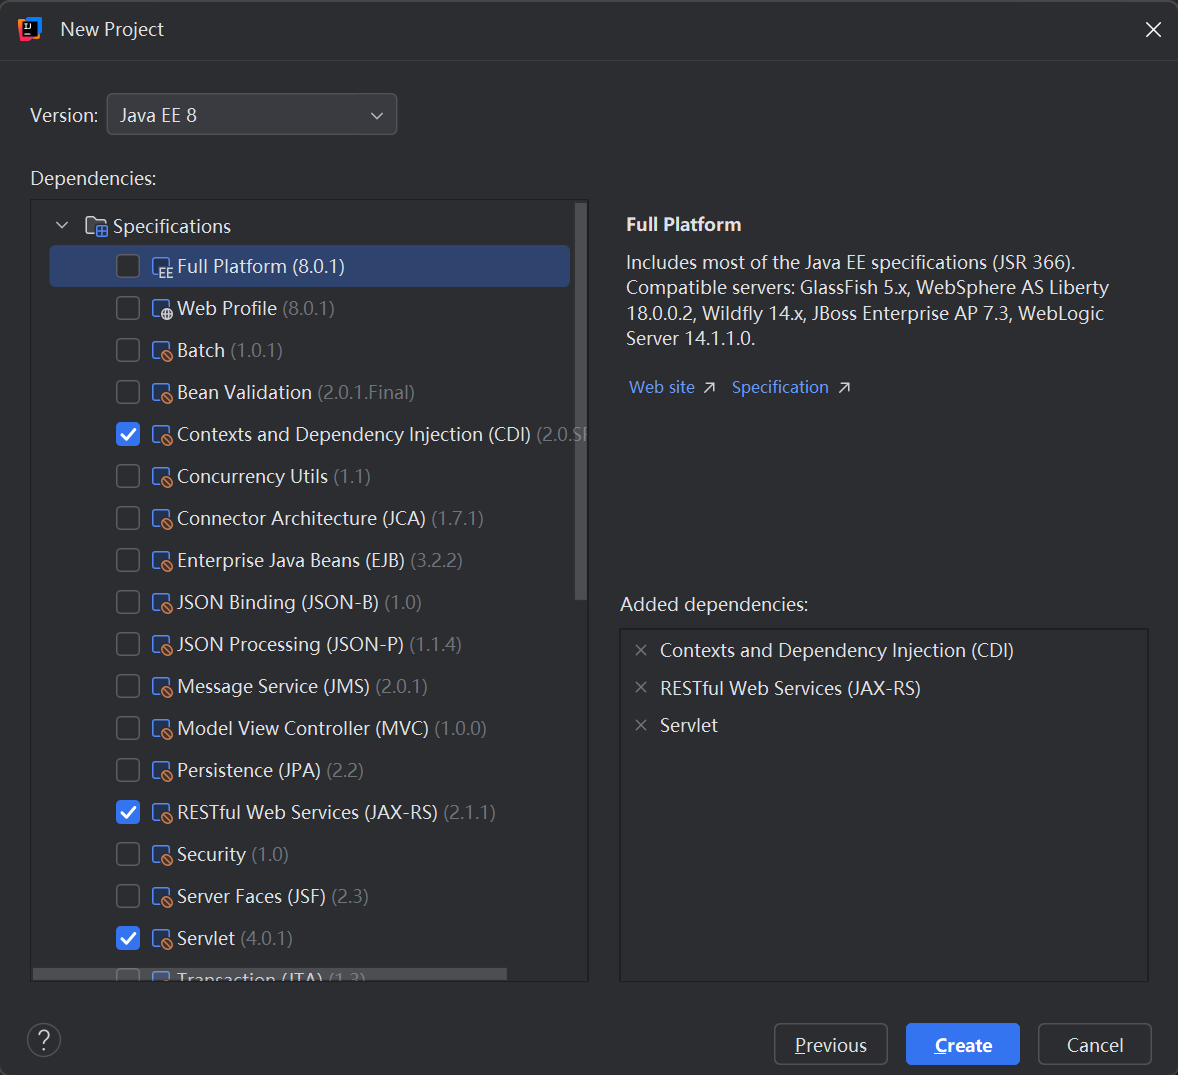Click the RESTful Web Services icon

[x=162, y=814]
